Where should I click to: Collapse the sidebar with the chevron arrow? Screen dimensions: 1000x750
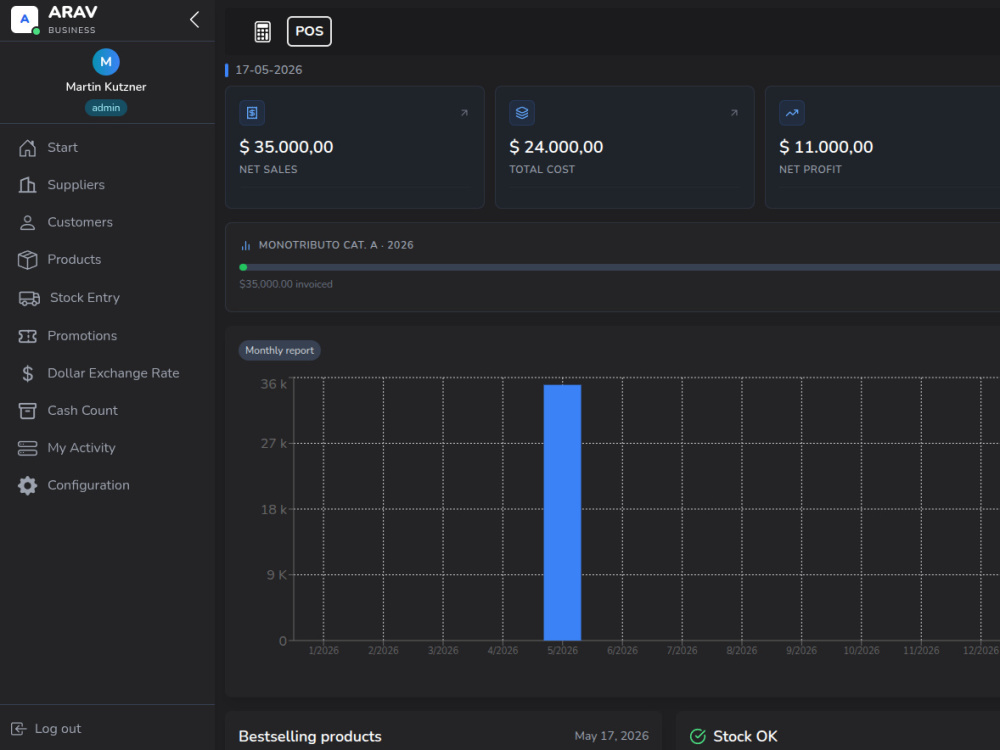(x=195, y=20)
